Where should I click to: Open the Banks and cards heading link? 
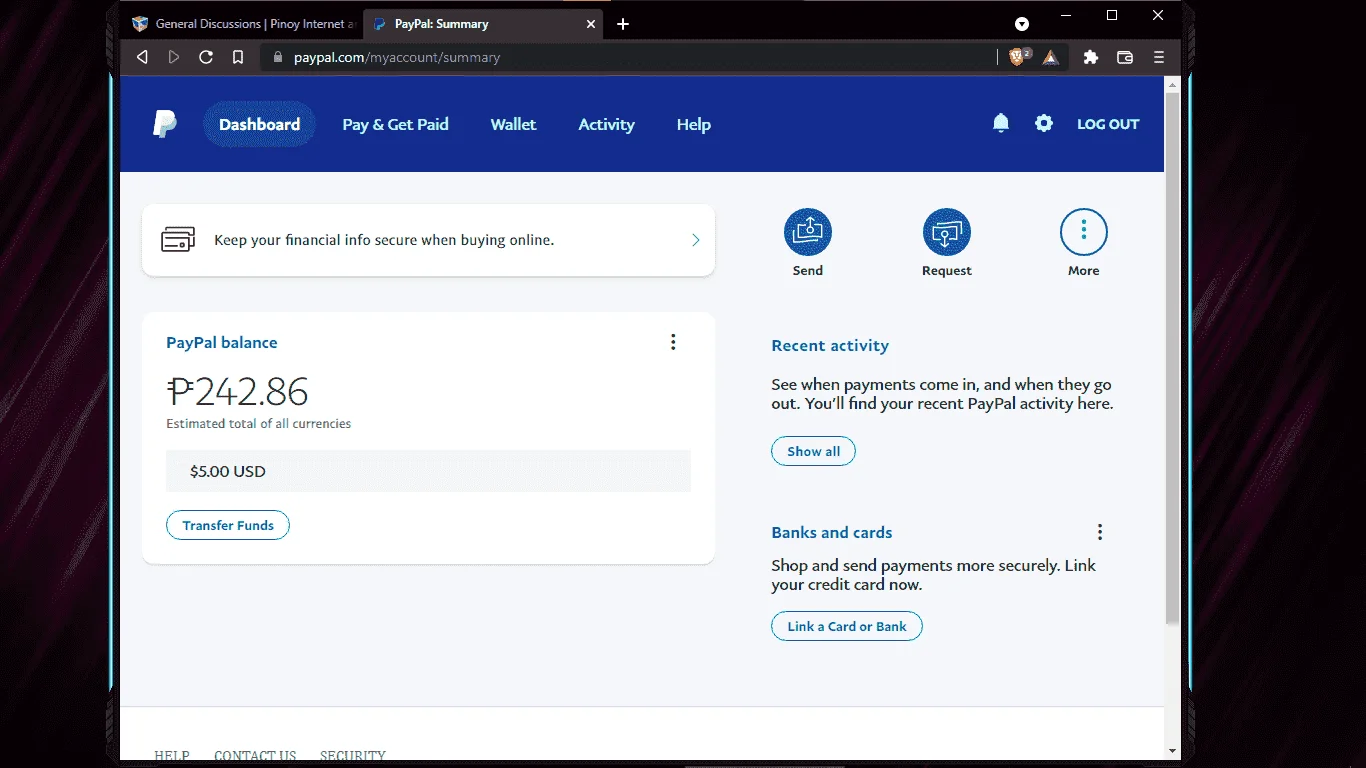point(832,532)
